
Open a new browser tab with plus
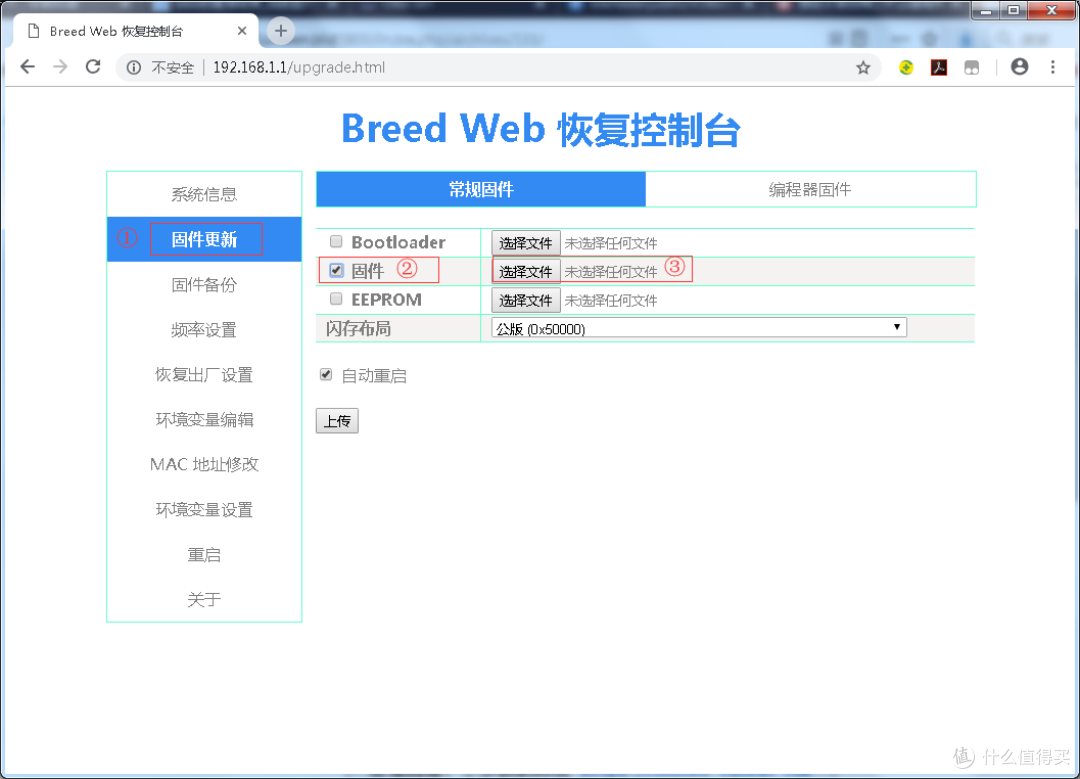[x=280, y=31]
